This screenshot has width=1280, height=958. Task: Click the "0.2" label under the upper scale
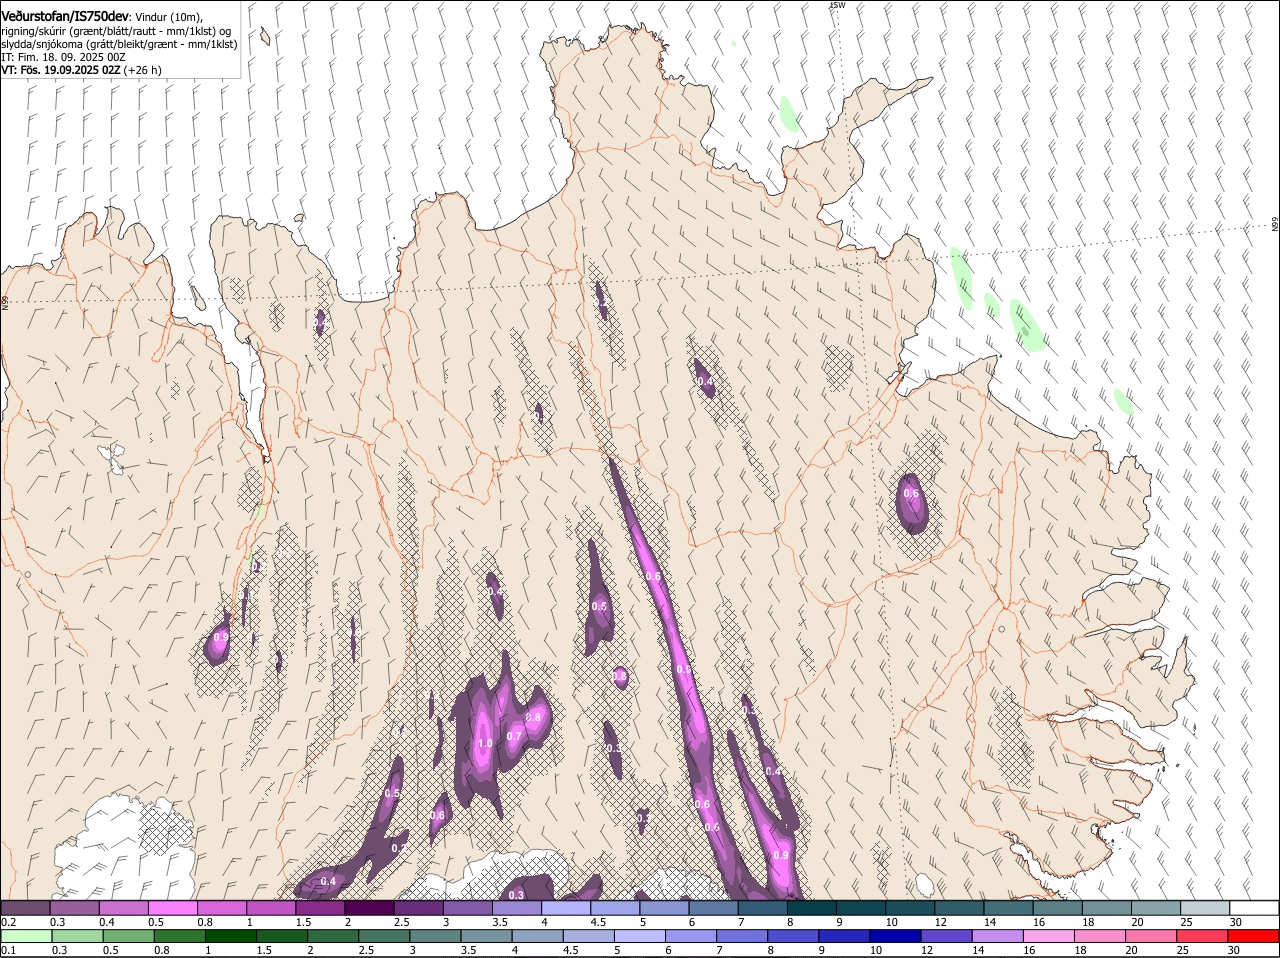point(8,922)
